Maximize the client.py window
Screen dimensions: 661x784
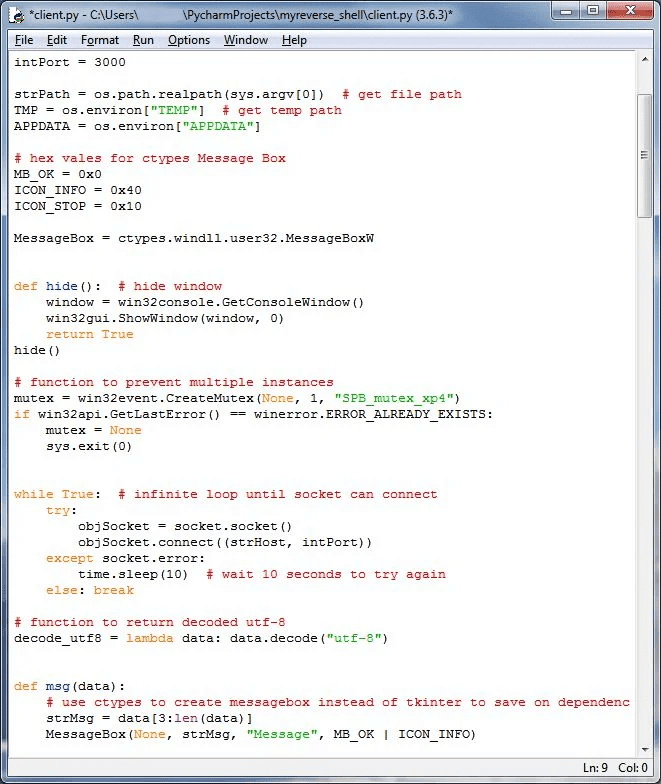(x=592, y=11)
